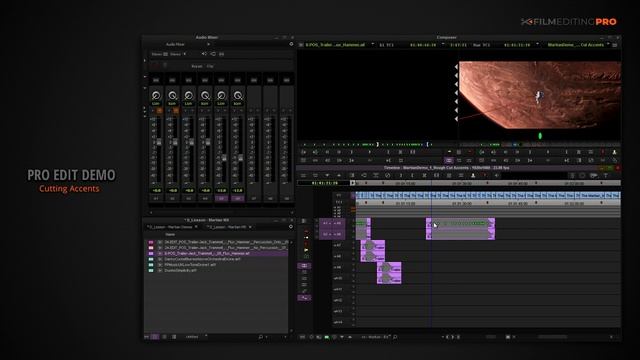Open the Audio Mixer settings gear
The width and height of the screenshot is (640, 360).
291,44
